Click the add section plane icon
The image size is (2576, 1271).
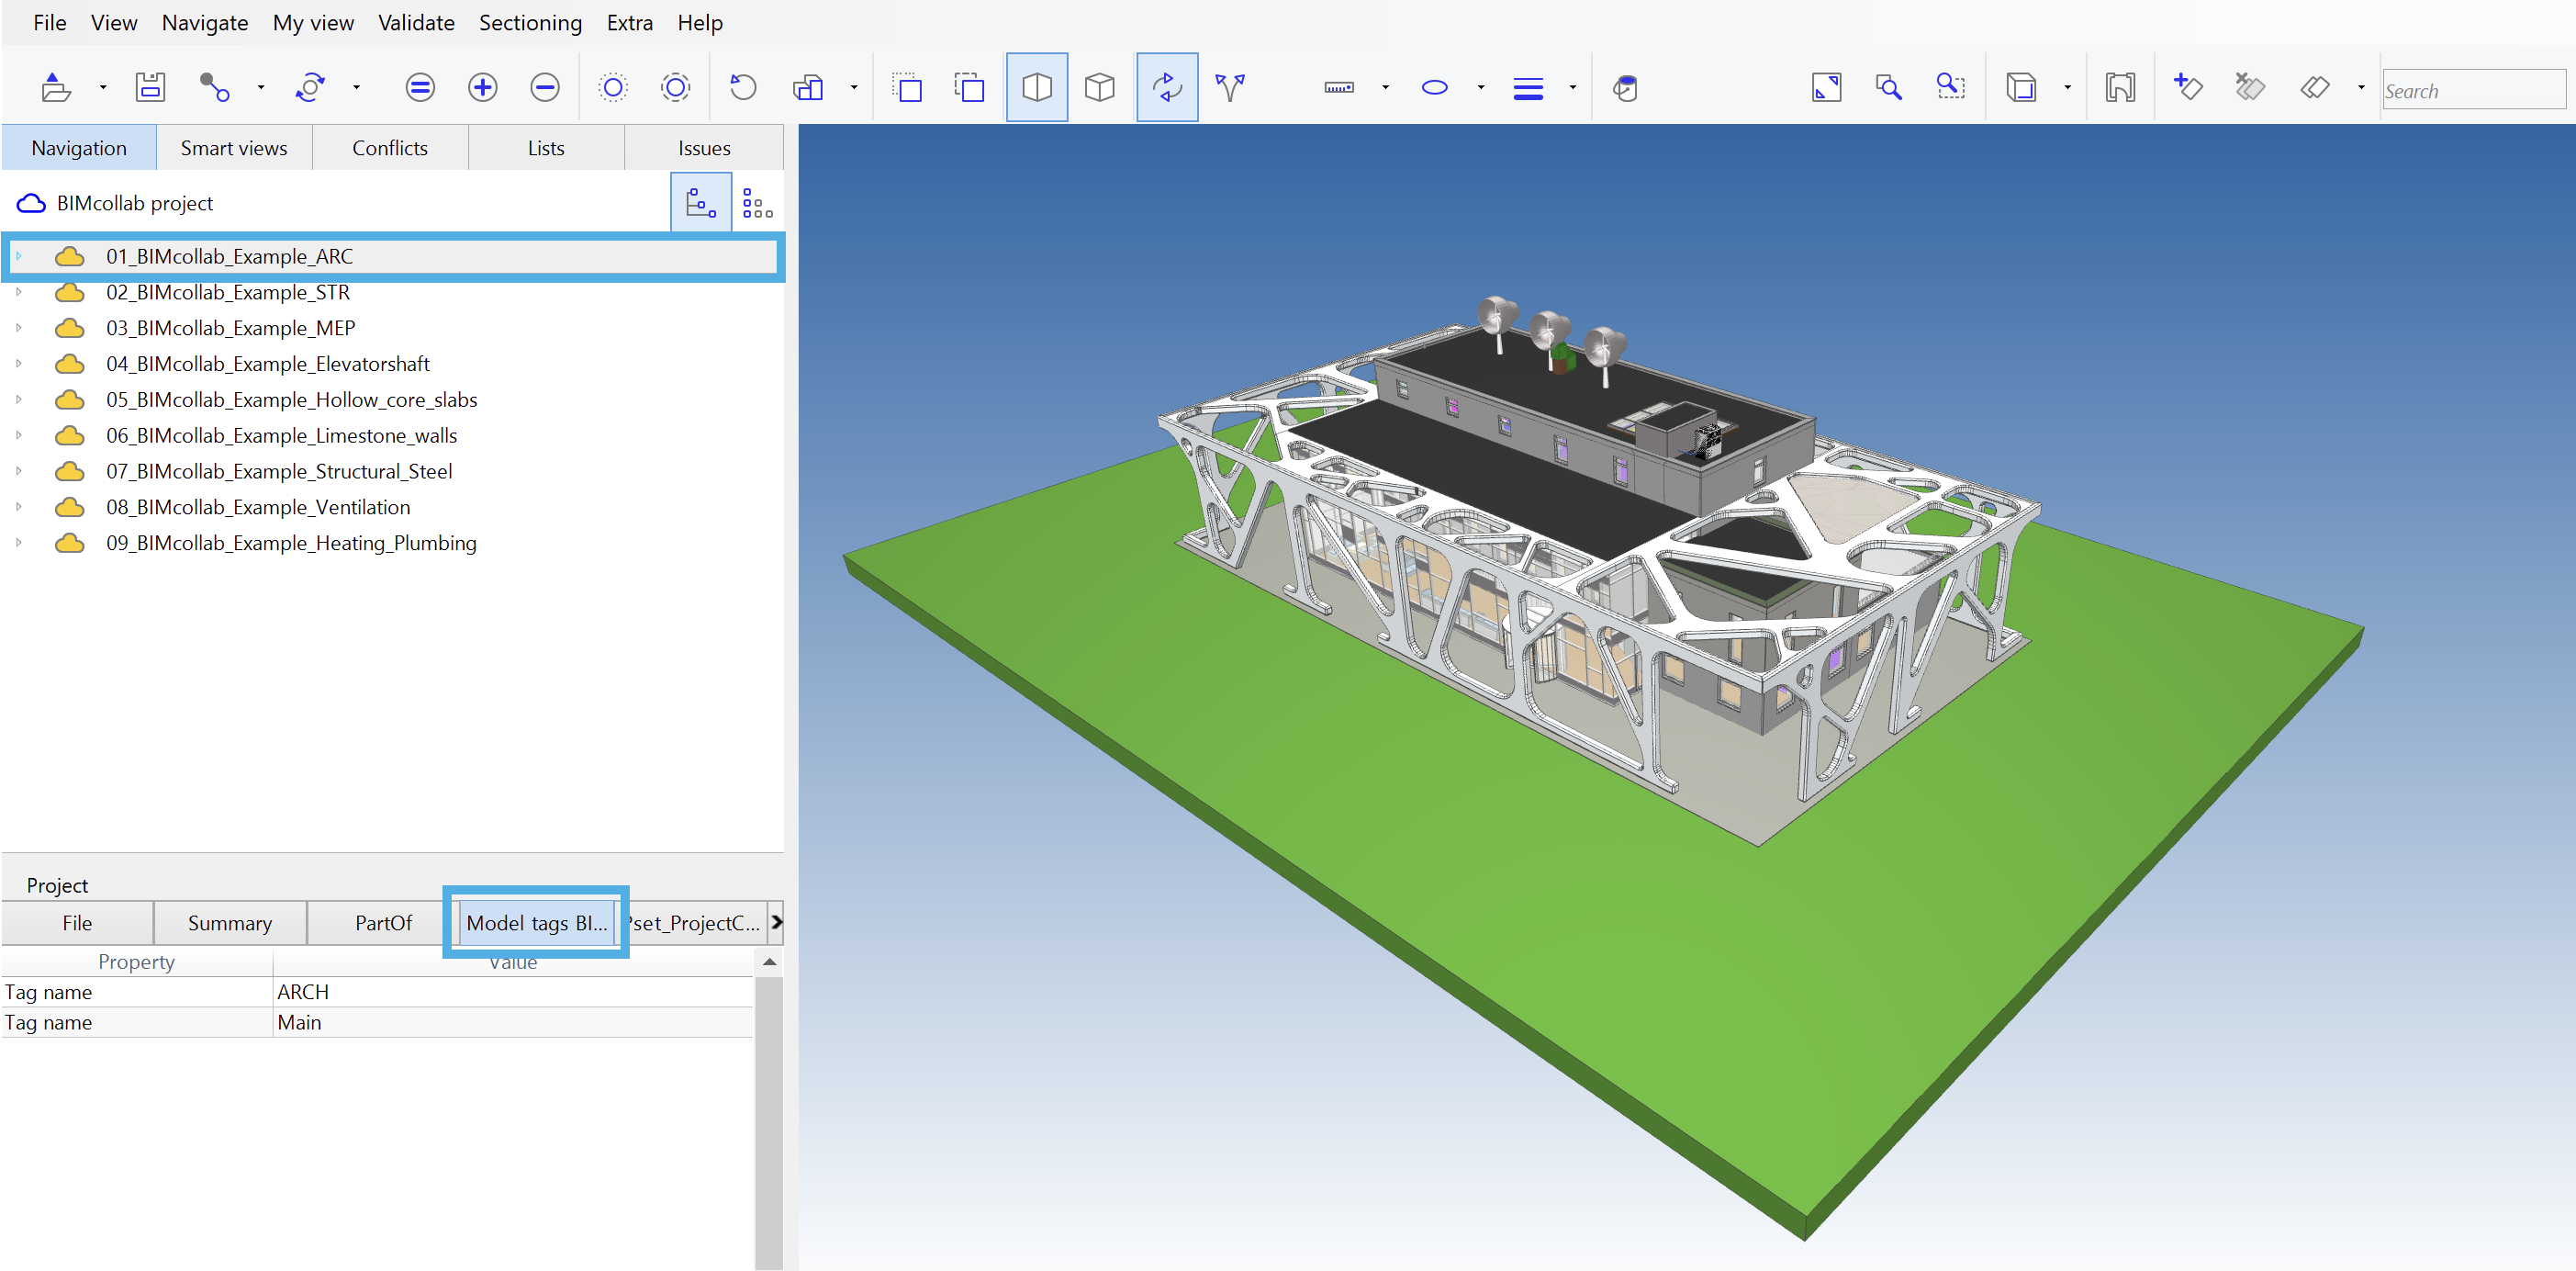pyautogui.click(x=2187, y=88)
